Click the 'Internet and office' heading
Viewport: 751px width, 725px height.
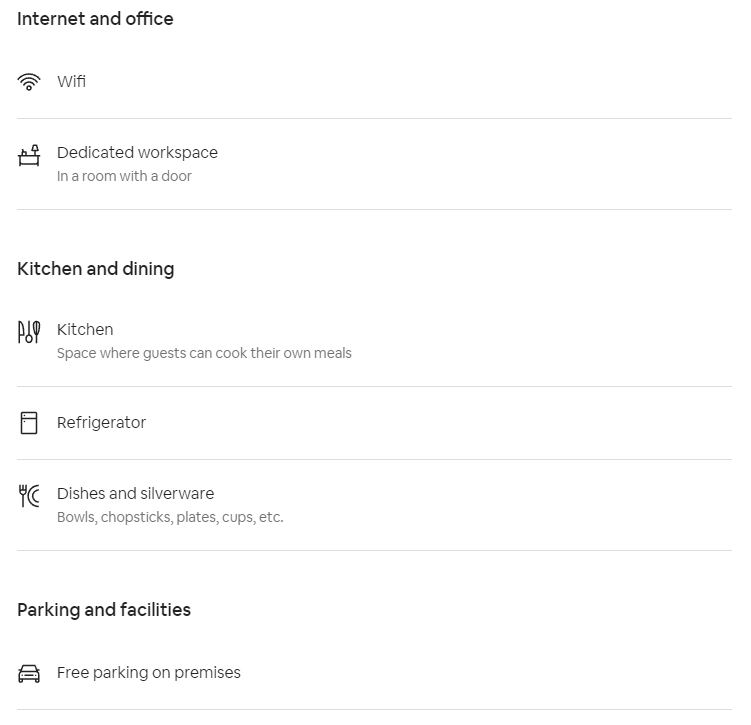point(95,19)
